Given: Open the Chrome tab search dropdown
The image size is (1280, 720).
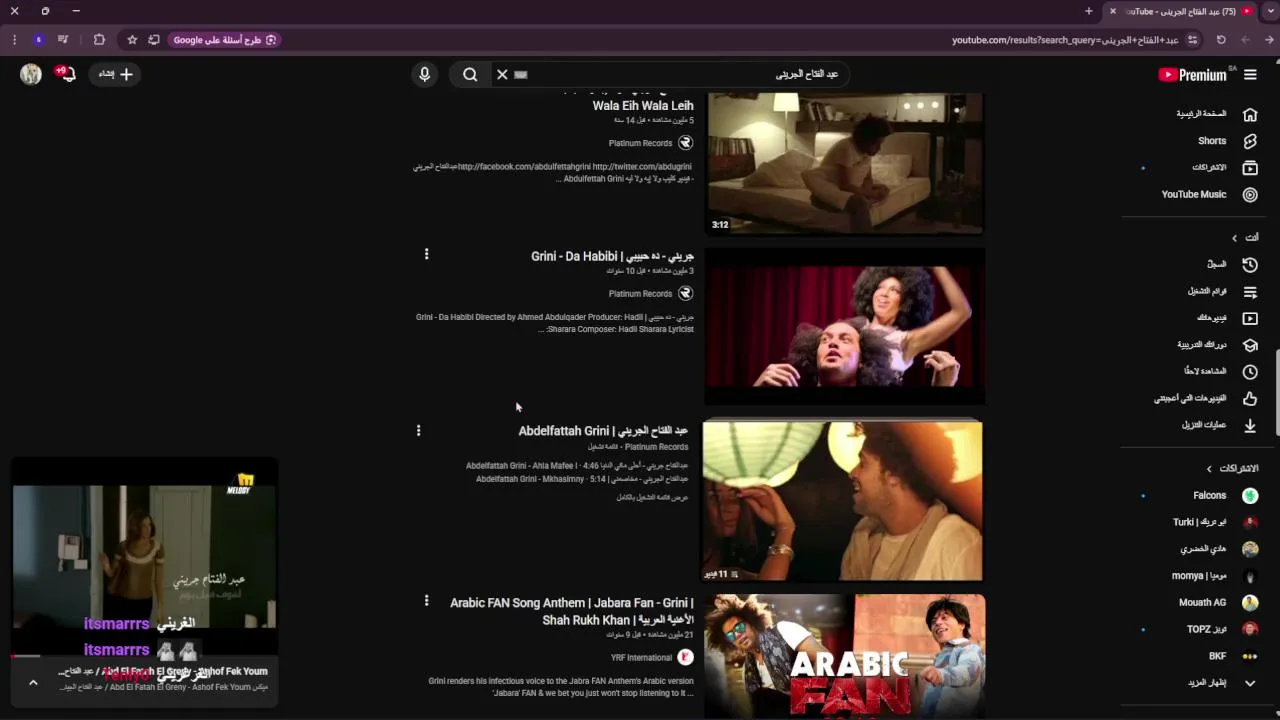Looking at the screenshot, I should pyautogui.click(x=1270, y=11).
